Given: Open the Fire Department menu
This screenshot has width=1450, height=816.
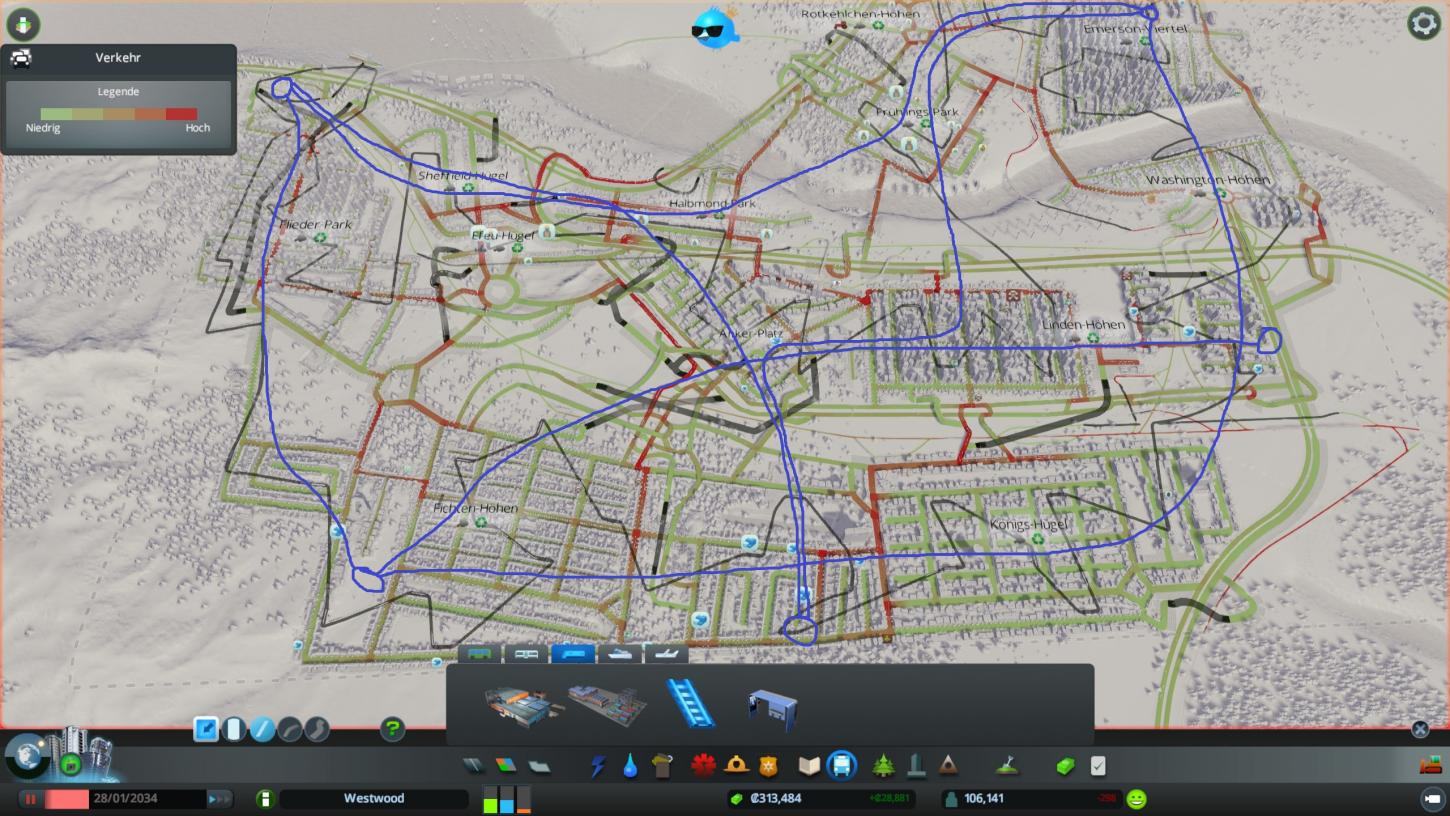Looking at the screenshot, I should pyautogui.click(x=737, y=766).
